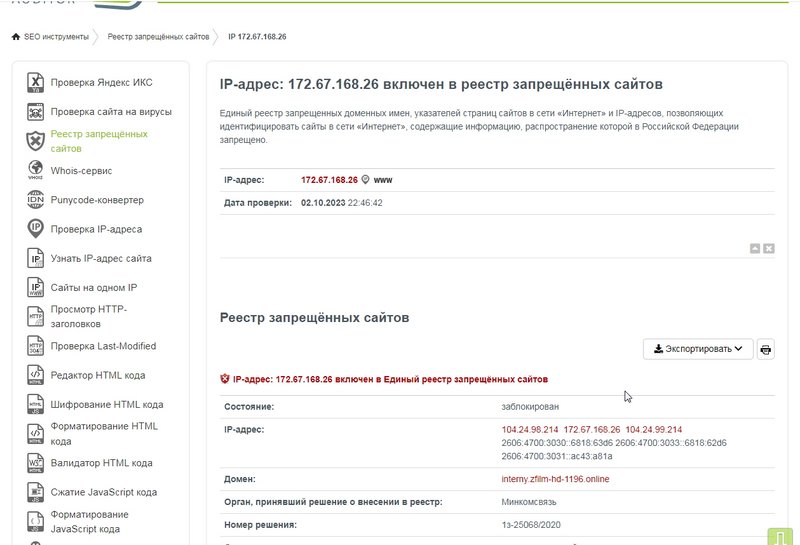Viewport: 800px width, 545px height.
Task: Click the Last-Modified check icon
Action: point(35,346)
